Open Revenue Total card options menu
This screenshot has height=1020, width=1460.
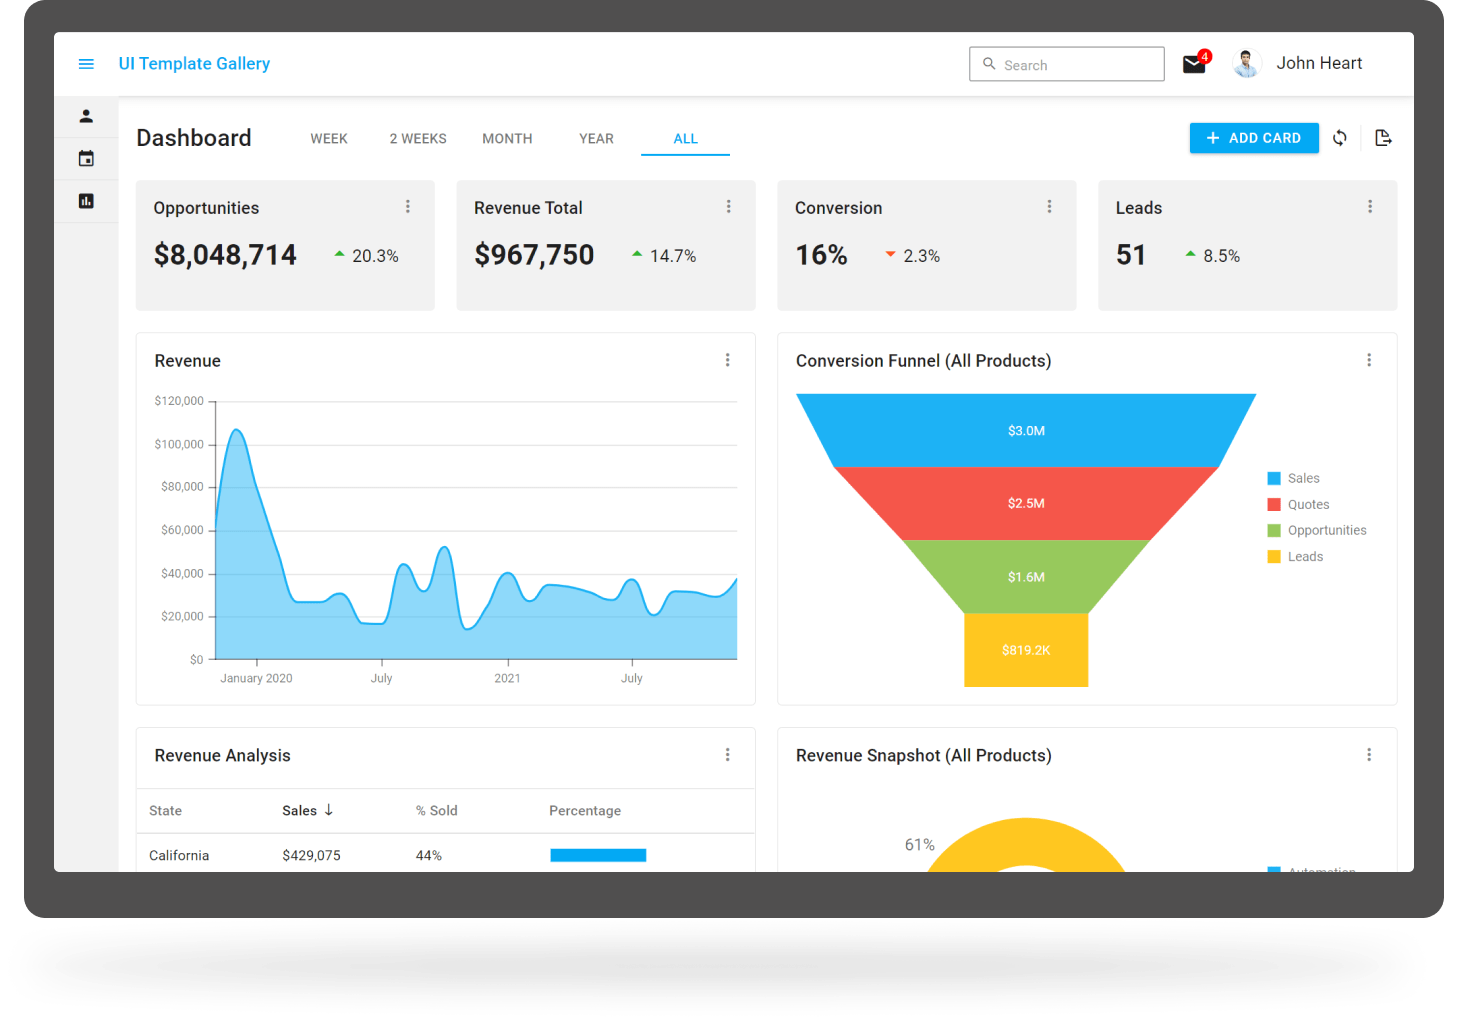(x=729, y=207)
